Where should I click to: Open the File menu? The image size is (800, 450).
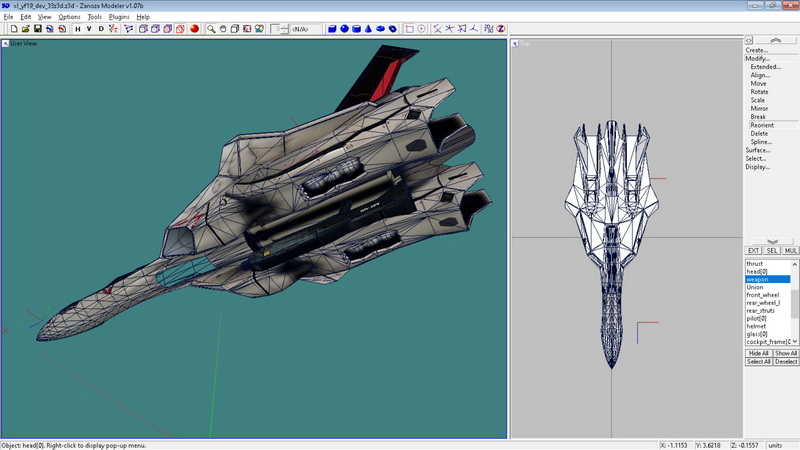tap(8, 17)
